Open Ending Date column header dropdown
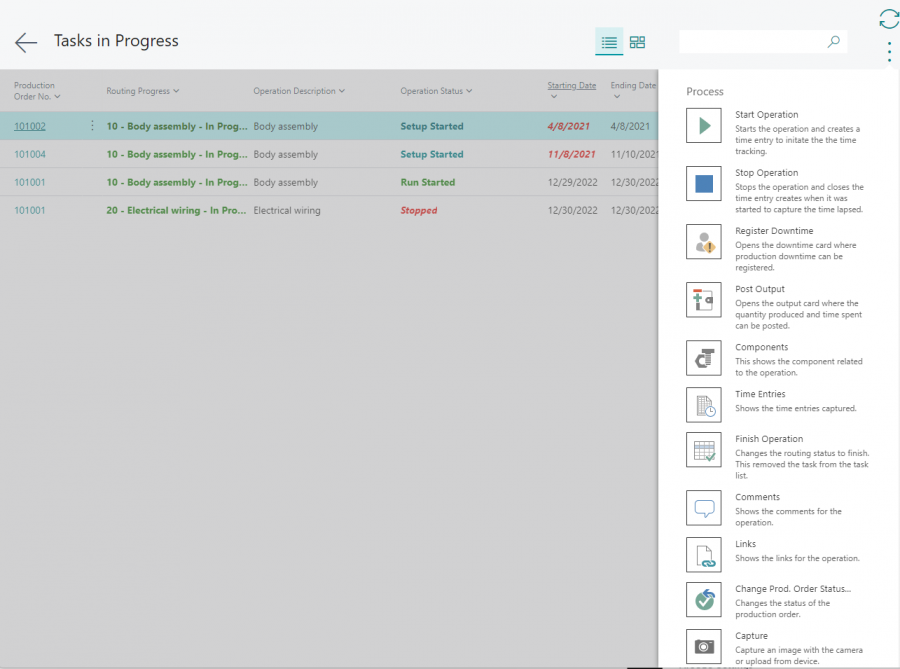Screen dimensions: 900x669 616,96
